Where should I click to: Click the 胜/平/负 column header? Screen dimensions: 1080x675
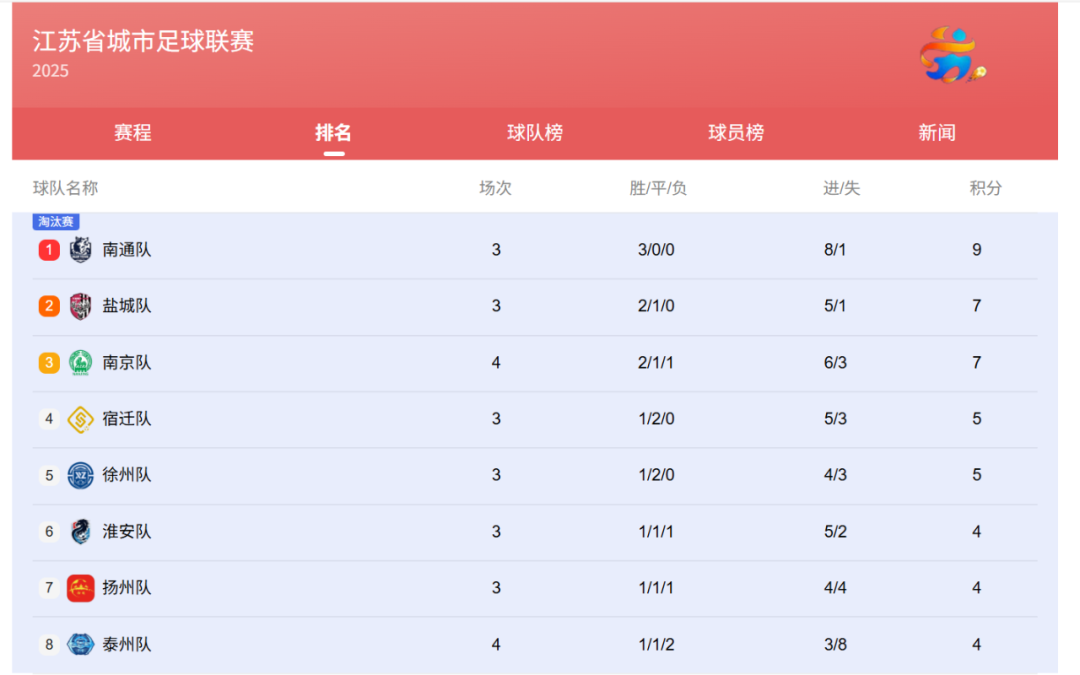click(658, 188)
